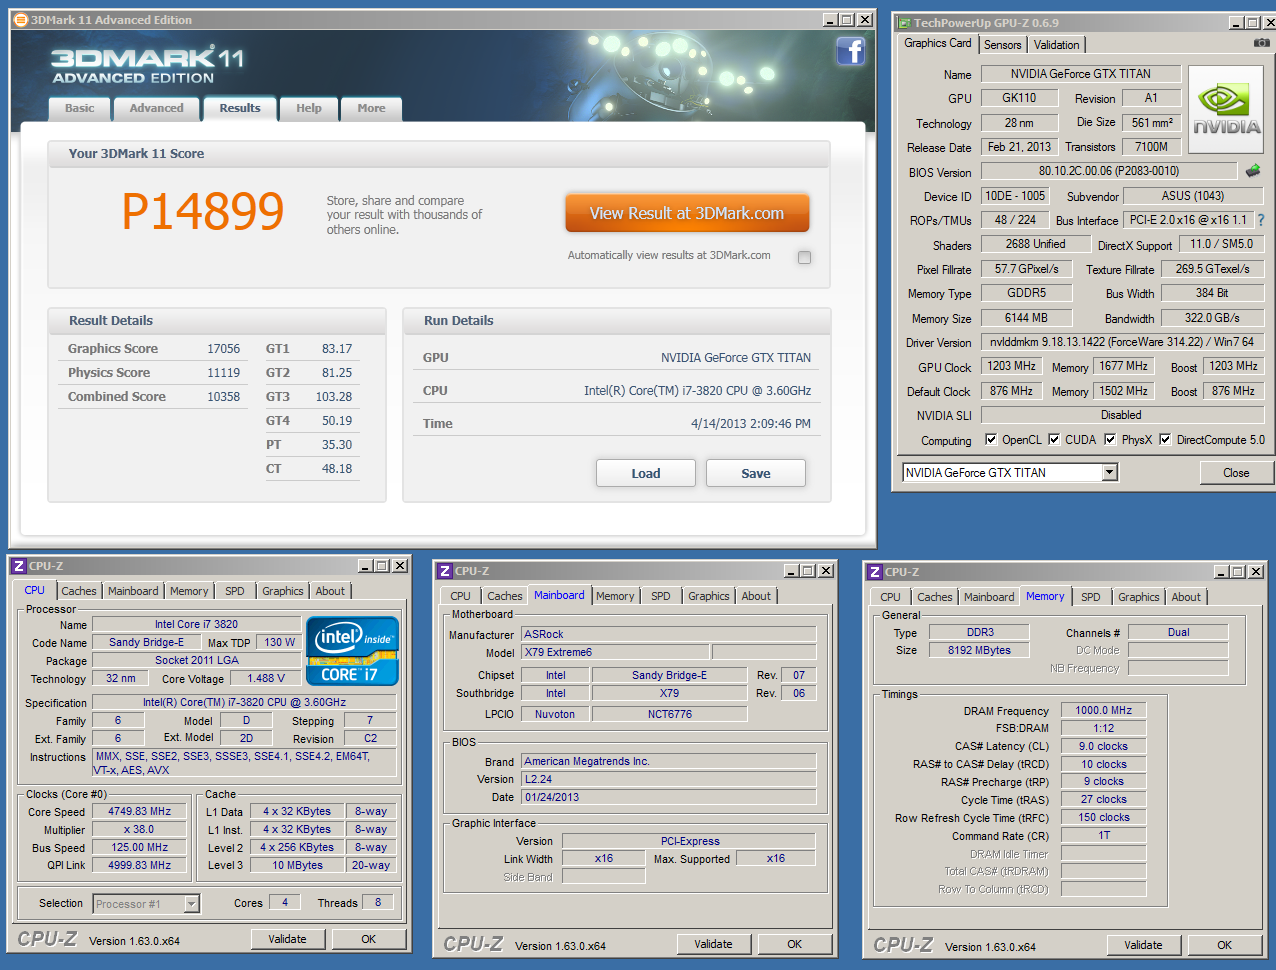The height and width of the screenshot is (970, 1276).
Task: Open the Processor #1 selection dropdown in CPU-Z
Action: [x=192, y=904]
